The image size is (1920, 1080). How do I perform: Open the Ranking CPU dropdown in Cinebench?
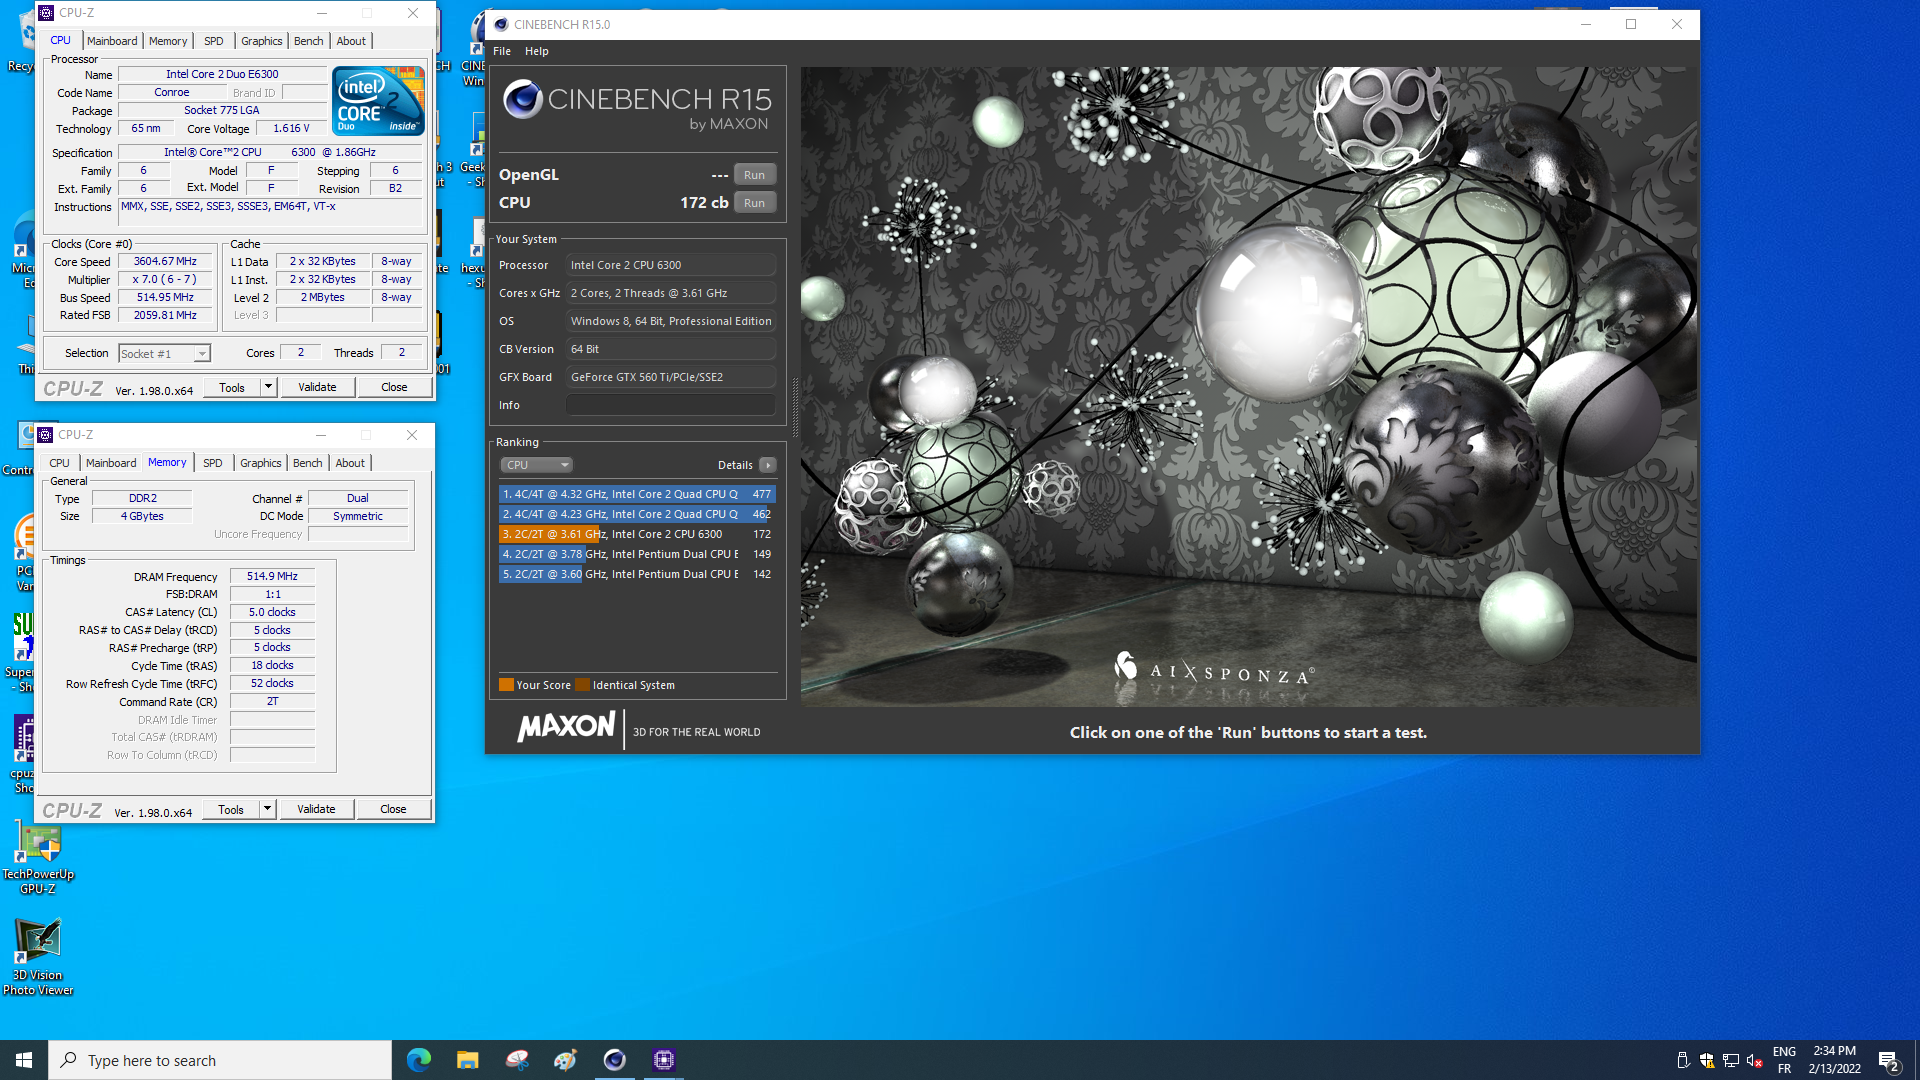(x=537, y=465)
